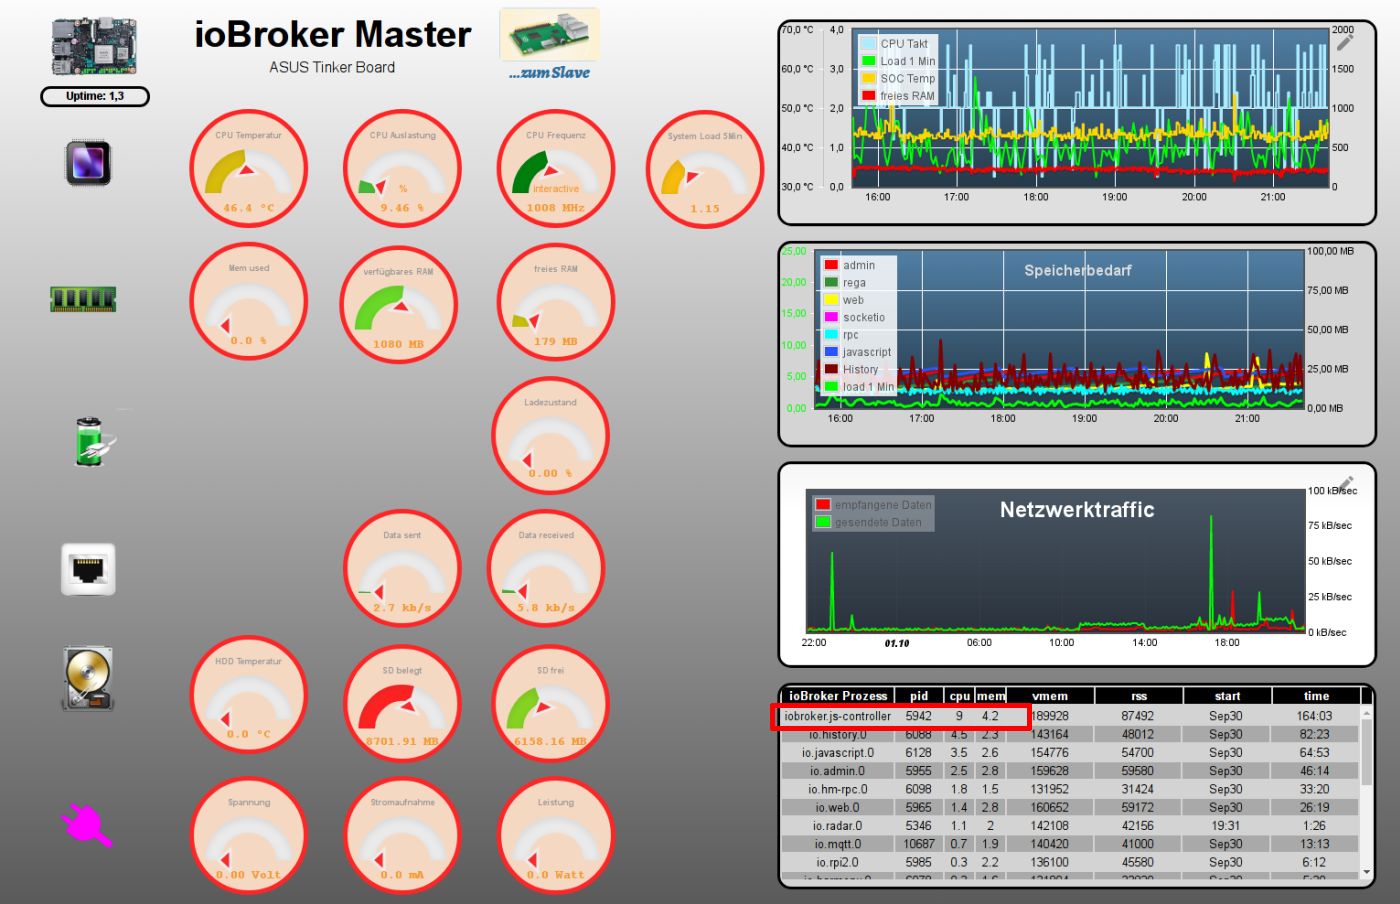Viewport: 1400px width, 904px height.
Task: Click the pencil edit icon on Netzwerktraffic chart
Action: point(1345,485)
